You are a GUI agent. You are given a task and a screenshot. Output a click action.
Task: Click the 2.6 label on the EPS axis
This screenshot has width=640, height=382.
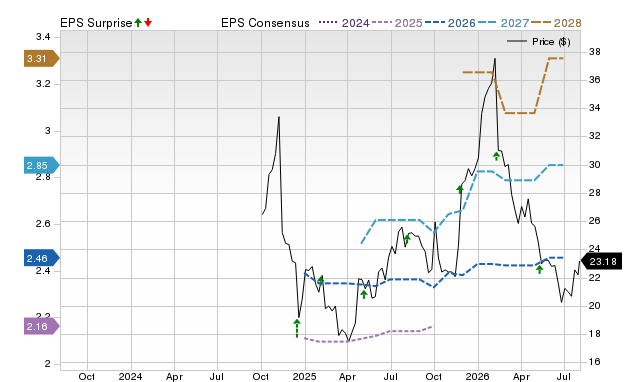43,224
